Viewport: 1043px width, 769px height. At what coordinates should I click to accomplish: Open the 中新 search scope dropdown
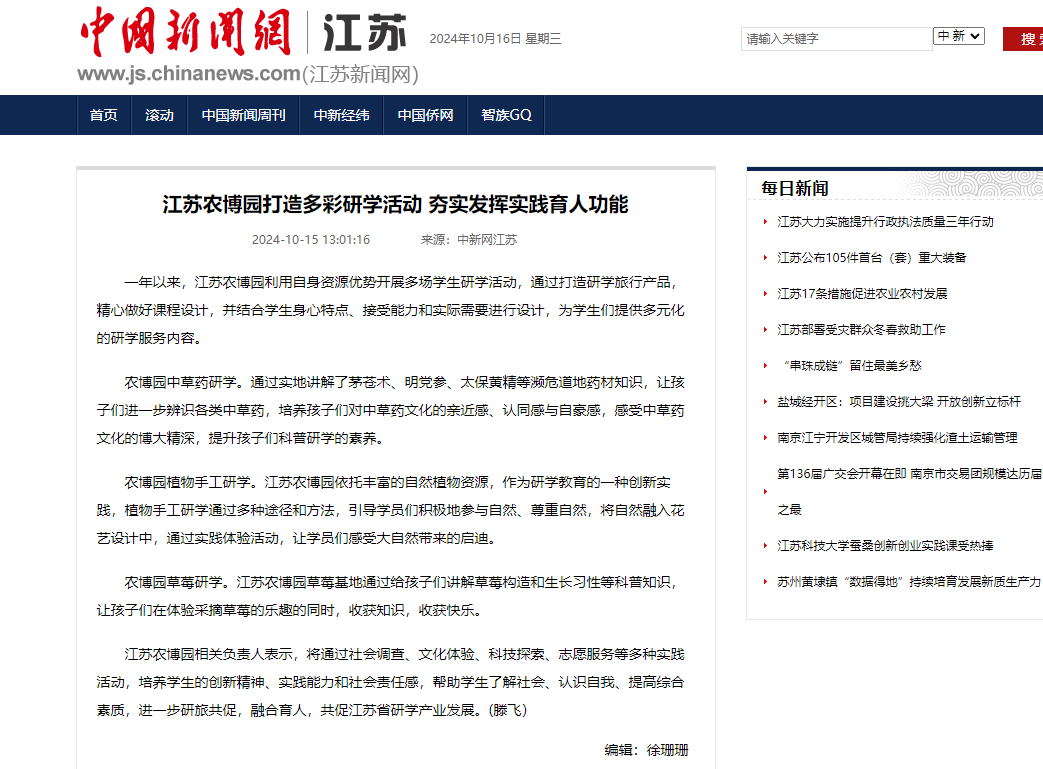(959, 36)
